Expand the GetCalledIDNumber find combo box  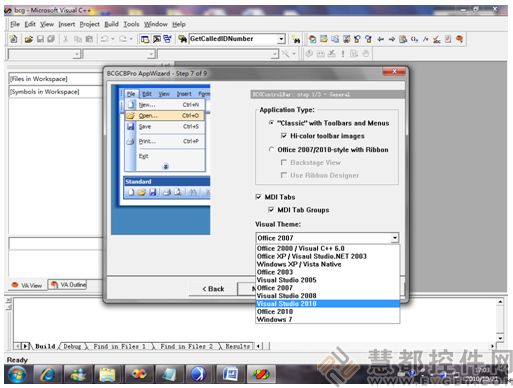(281, 39)
